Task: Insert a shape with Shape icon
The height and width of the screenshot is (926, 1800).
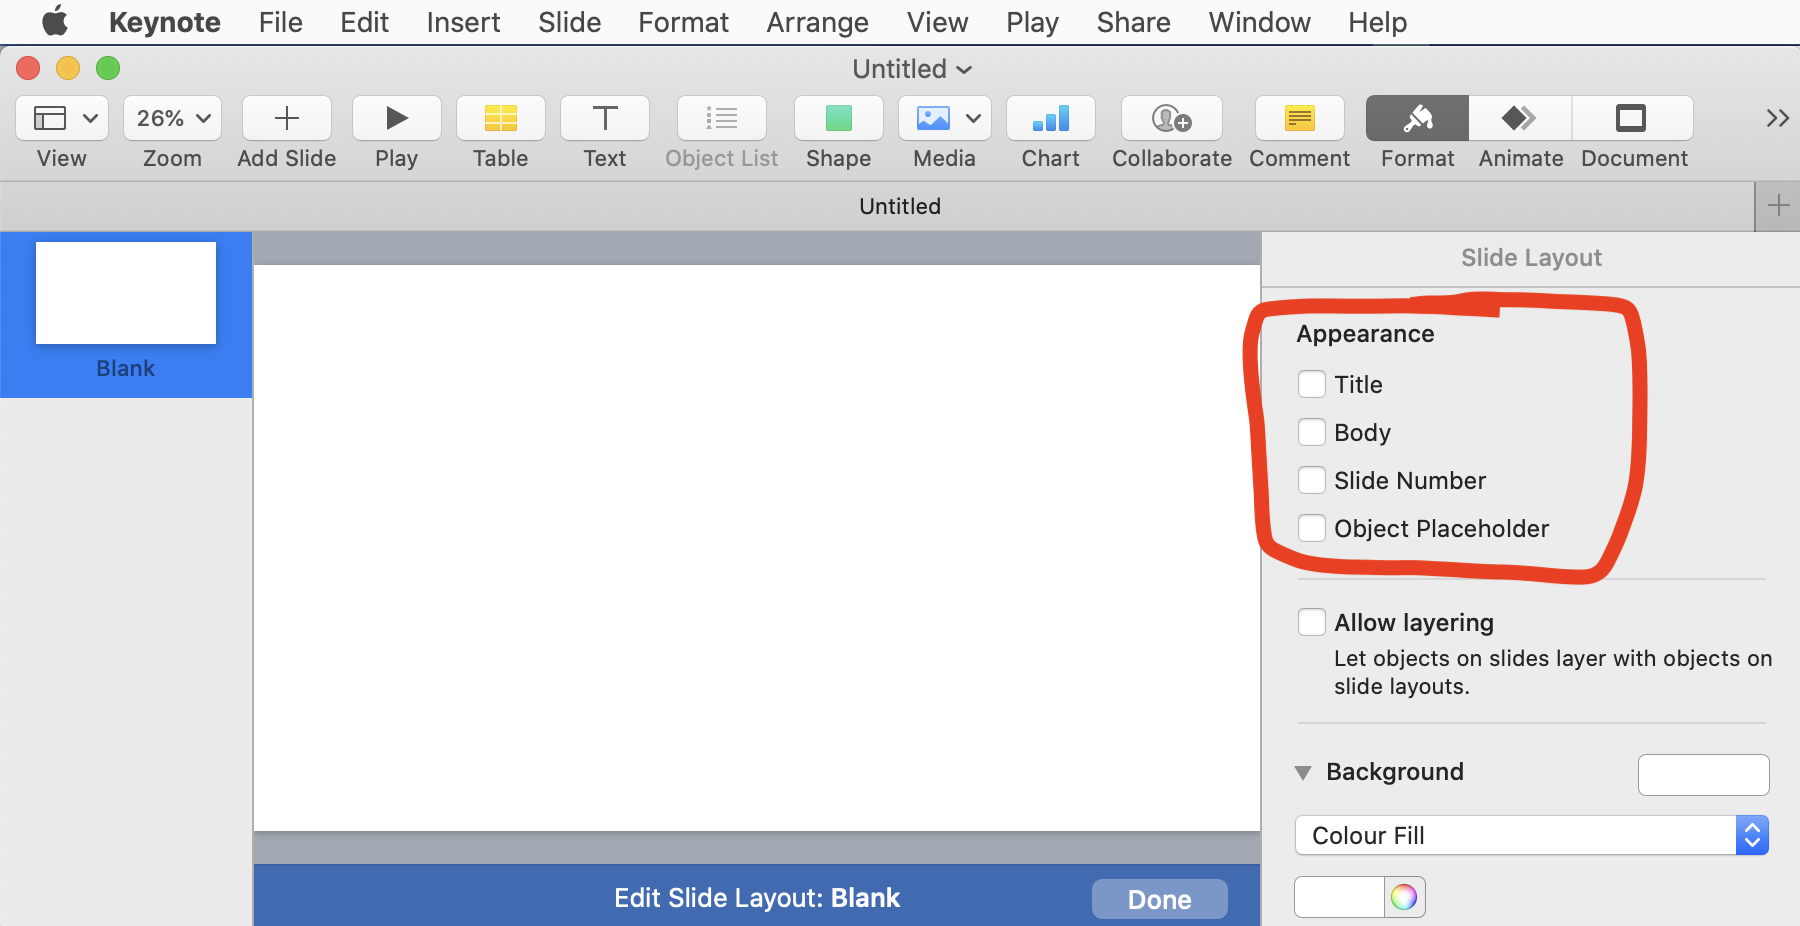Action: [839, 118]
